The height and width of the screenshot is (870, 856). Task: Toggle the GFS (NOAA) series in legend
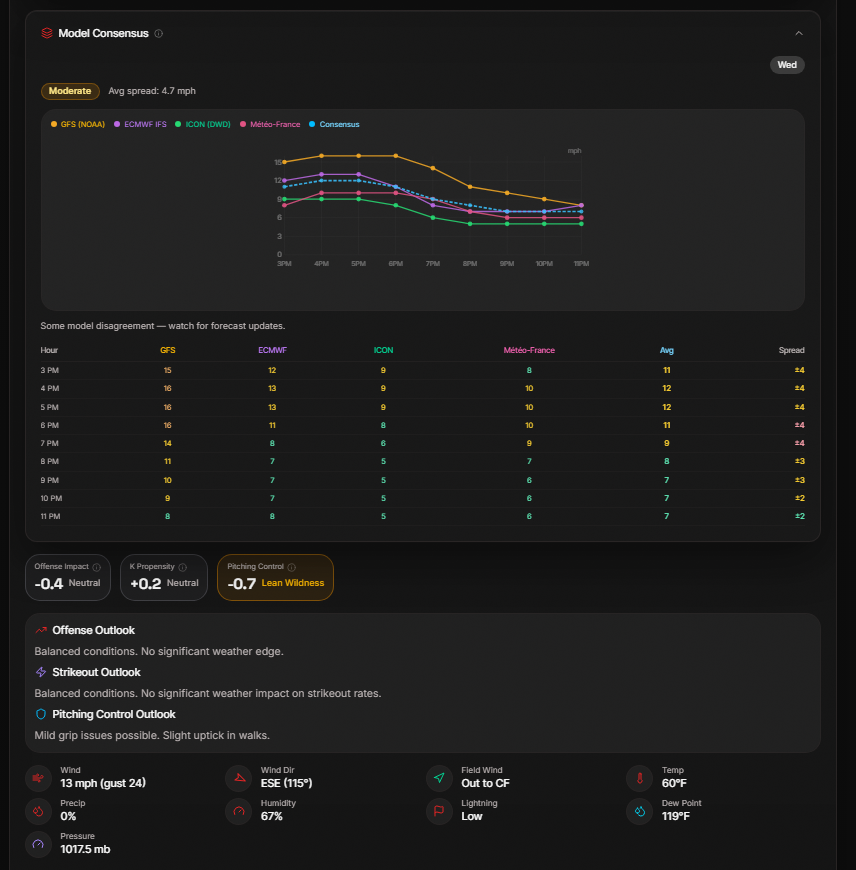coord(78,124)
